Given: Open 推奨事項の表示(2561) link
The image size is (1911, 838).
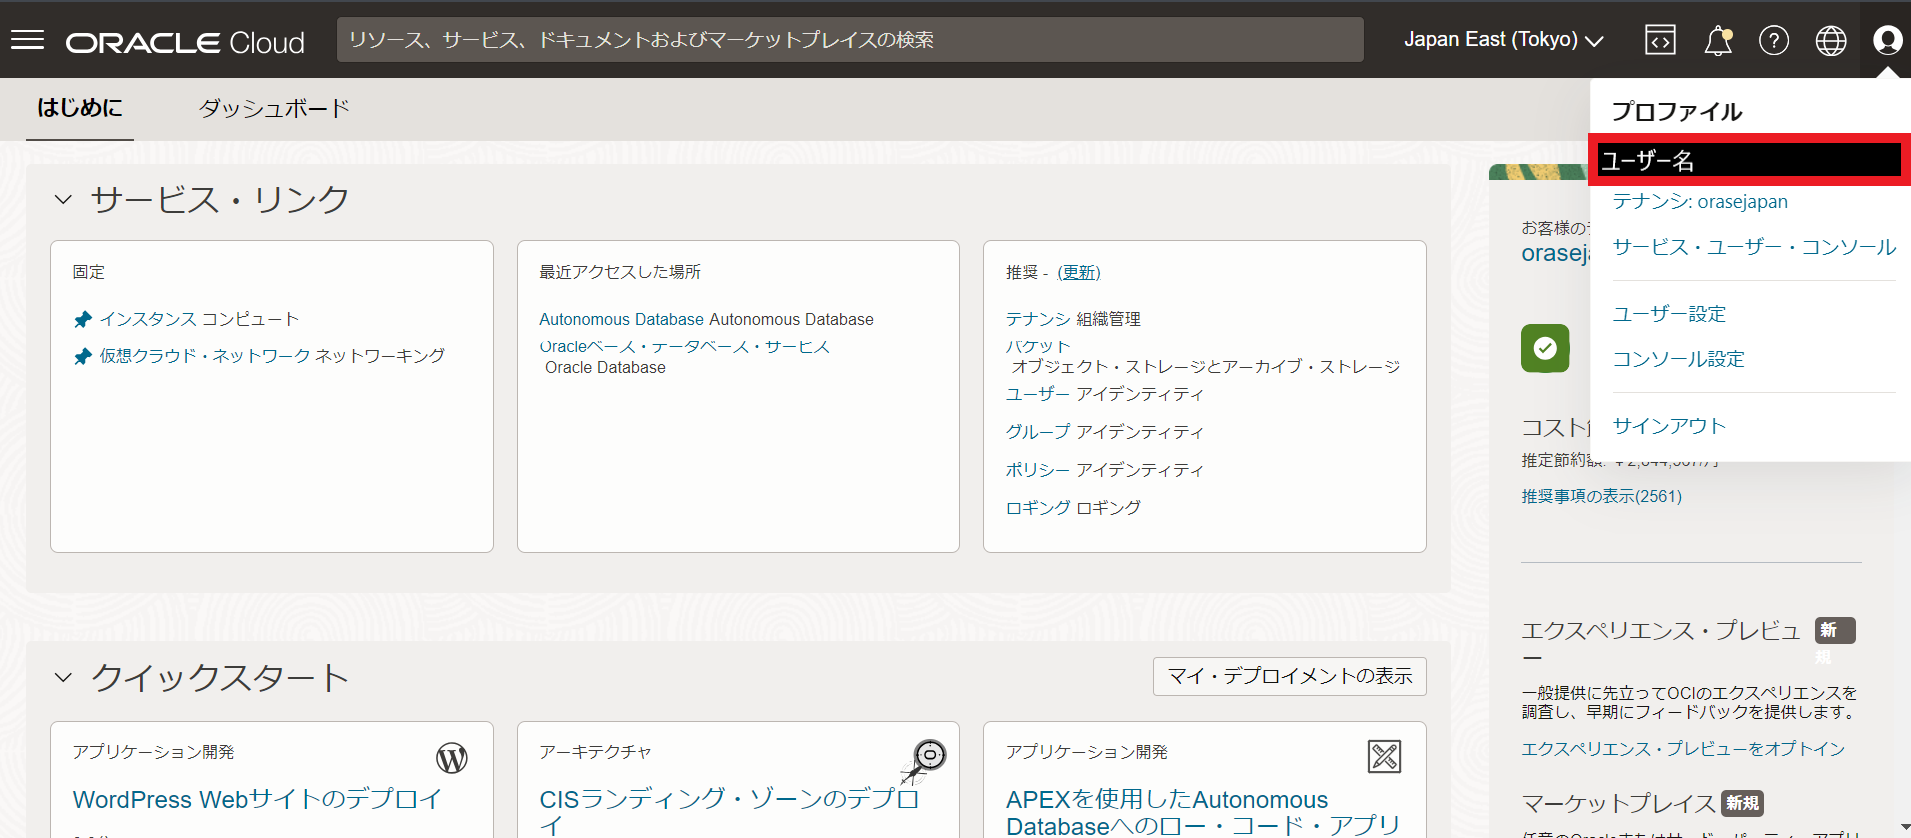Looking at the screenshot, I should (1602, 496).
